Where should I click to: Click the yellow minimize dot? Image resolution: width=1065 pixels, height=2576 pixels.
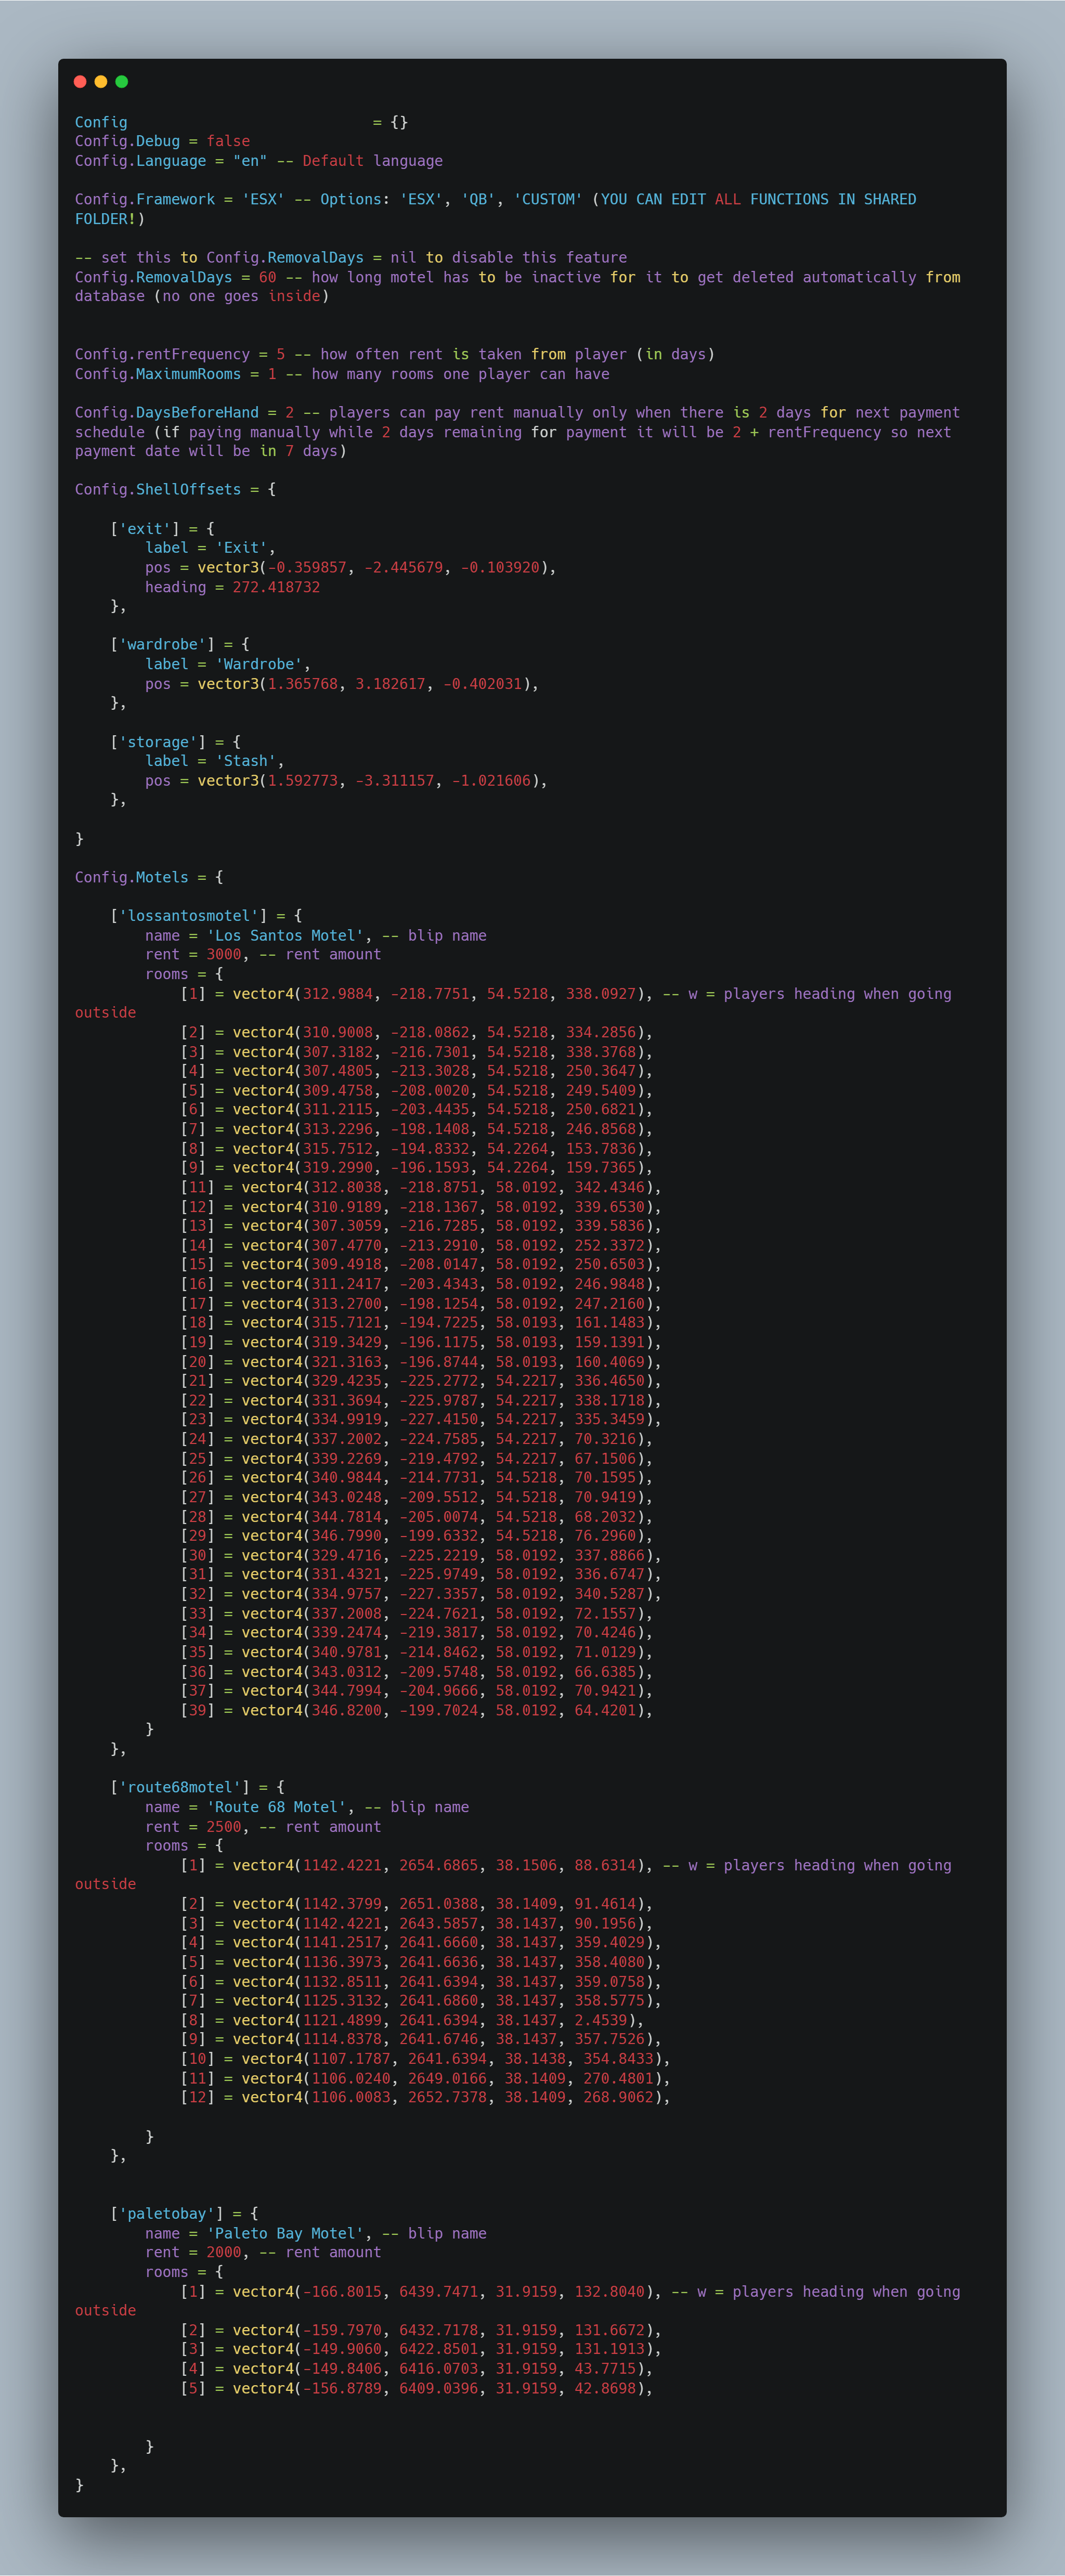pos(101,82)
